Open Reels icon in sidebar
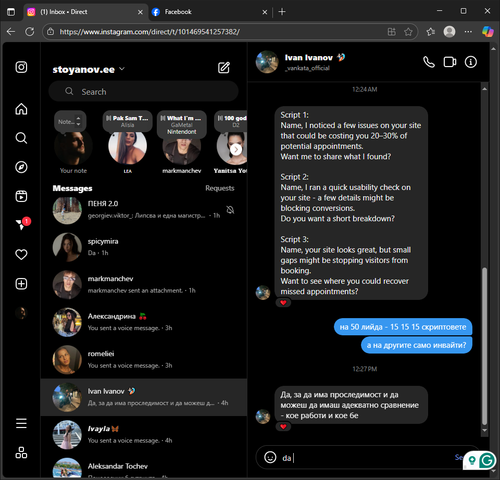The image size is (500, 480). (21, 196)
